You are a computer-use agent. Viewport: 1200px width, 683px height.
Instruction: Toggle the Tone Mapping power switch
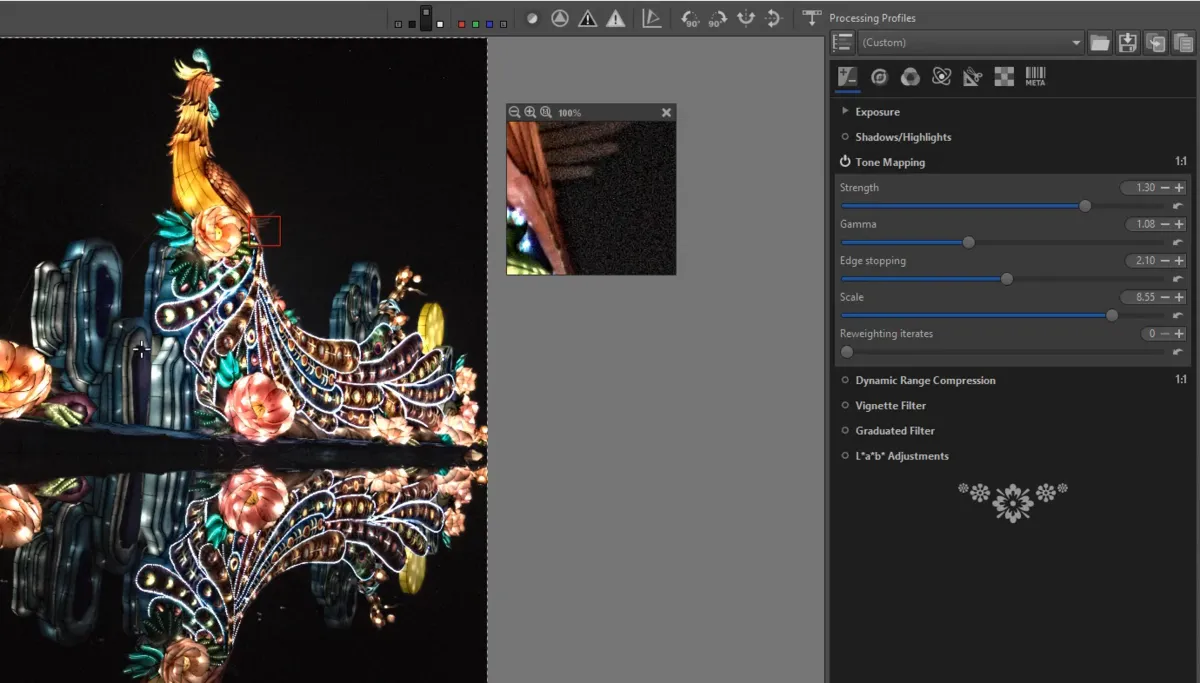click(845, 161)
